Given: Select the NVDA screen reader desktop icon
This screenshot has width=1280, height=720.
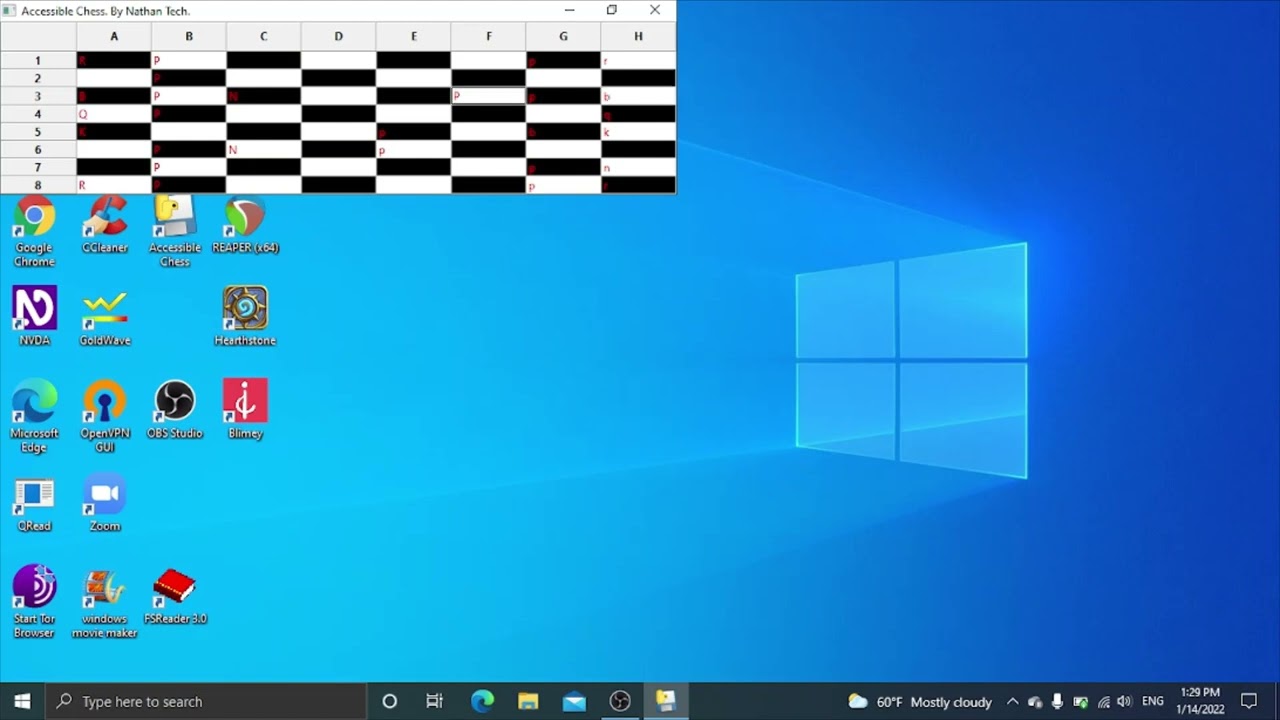Looking at the screenshot, I should pyautogui.click(x=34, y=317).
